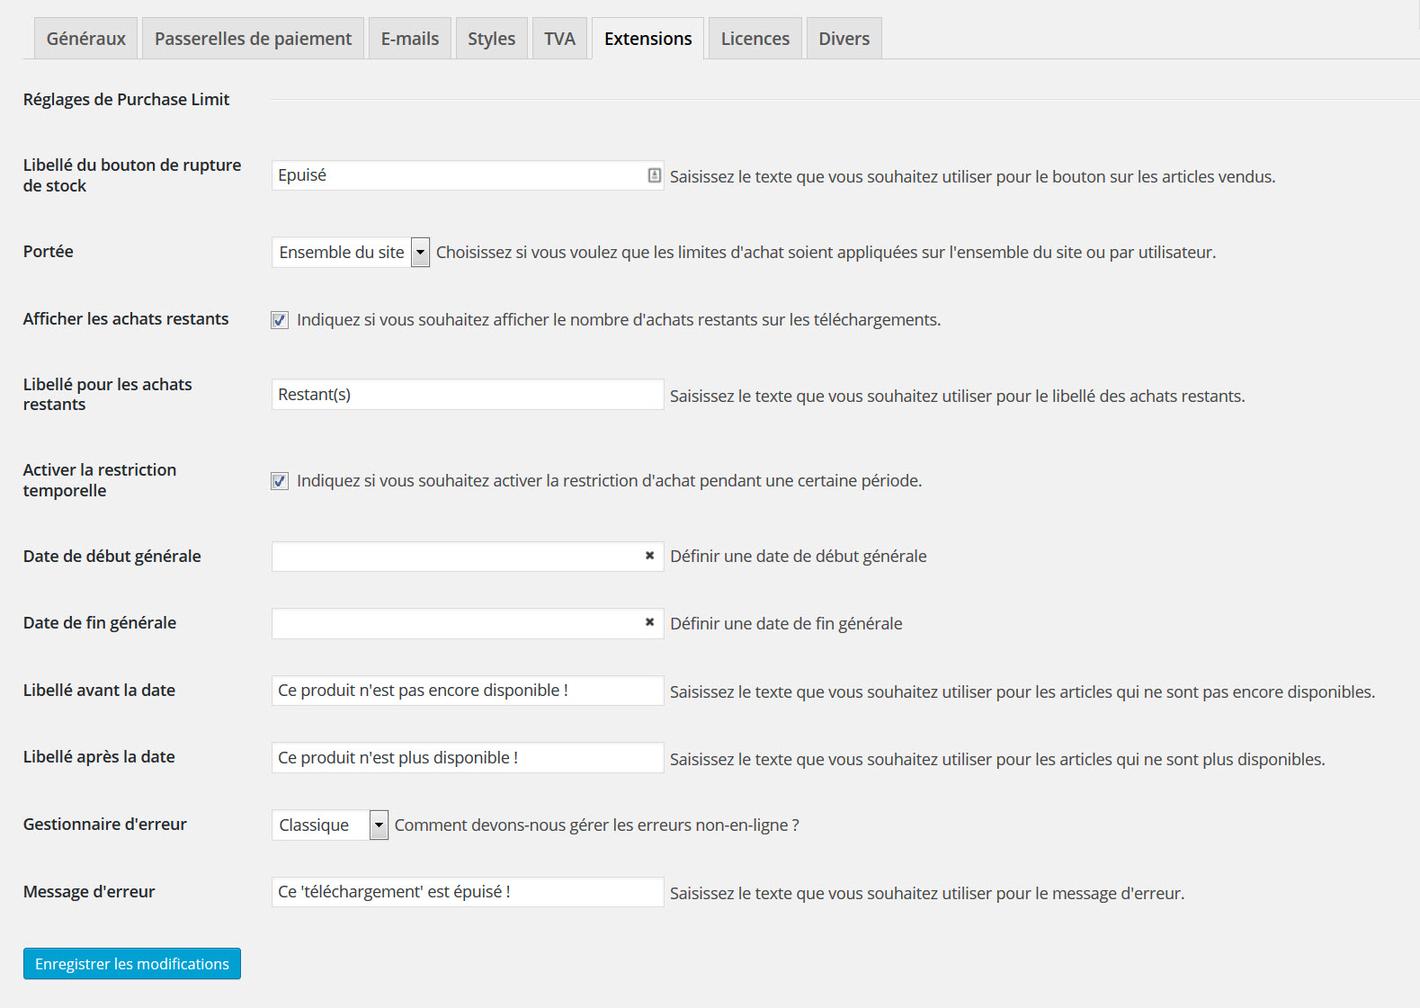Open the Passerelles de paiement tab
The width and height of the screenshot is (1420, 1008).
pyautogui.click(x=253, y=39)
